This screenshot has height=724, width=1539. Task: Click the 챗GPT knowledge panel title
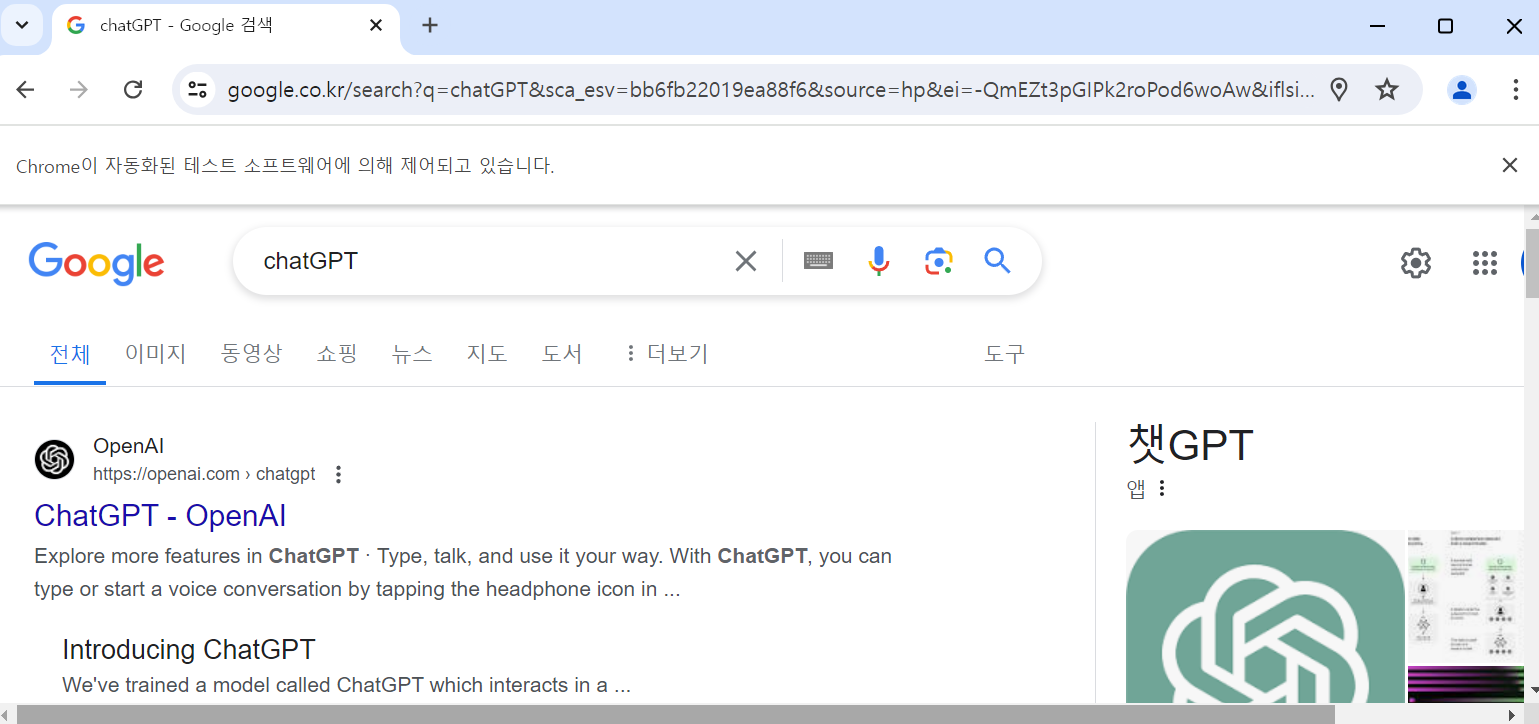point(1190,445)
